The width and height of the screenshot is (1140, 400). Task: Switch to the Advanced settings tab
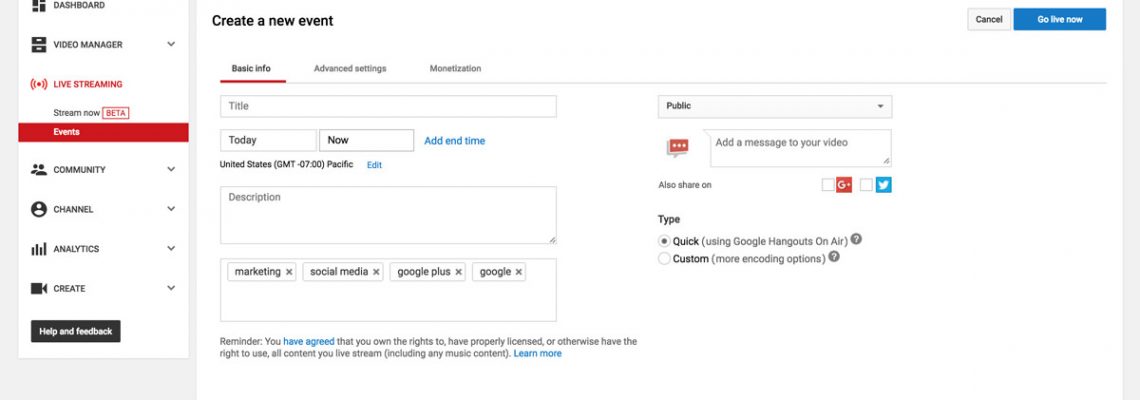[350, 69]
